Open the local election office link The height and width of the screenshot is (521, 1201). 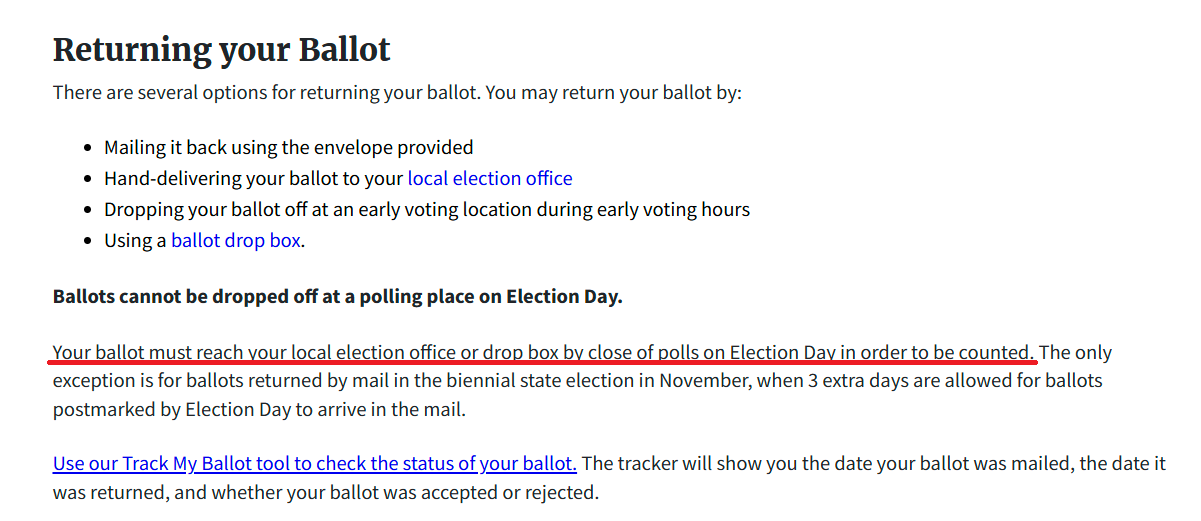(489, 179)
